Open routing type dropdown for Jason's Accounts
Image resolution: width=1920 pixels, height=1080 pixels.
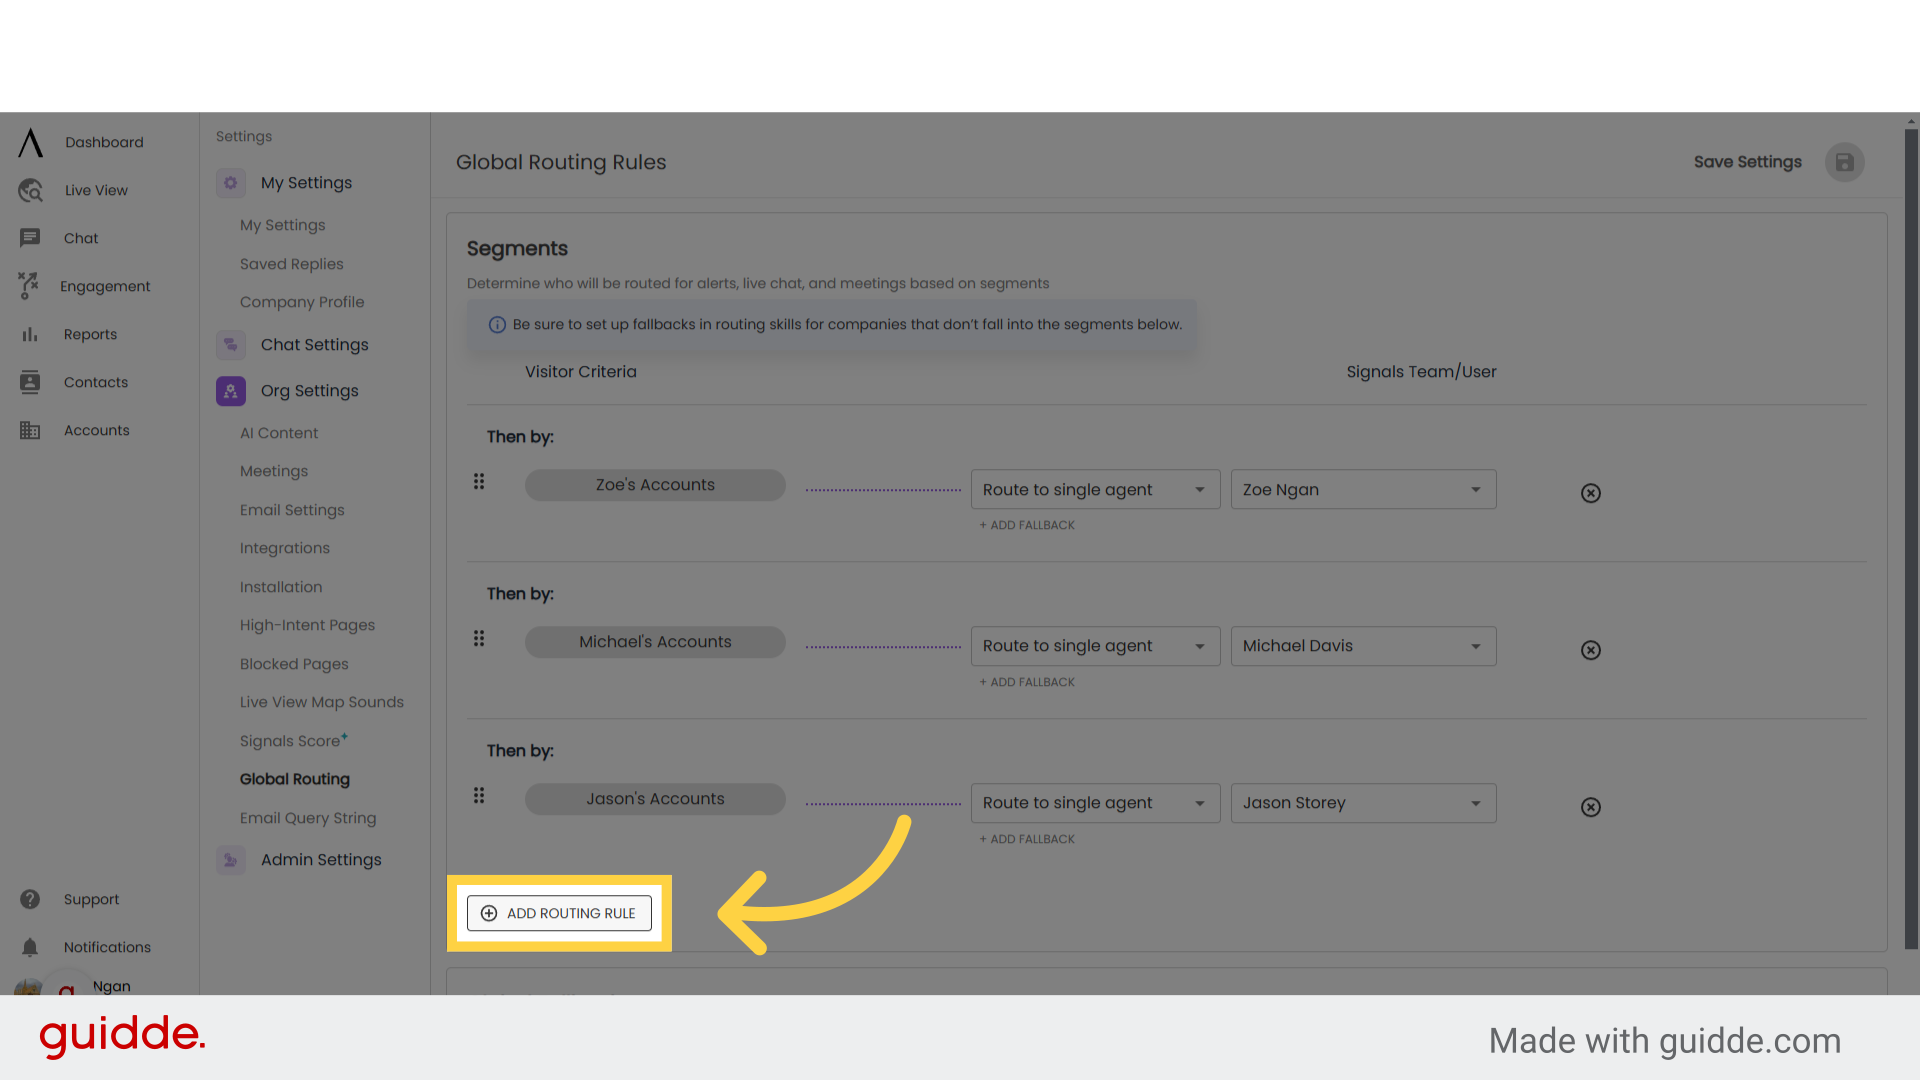(x=1095, y=803)
